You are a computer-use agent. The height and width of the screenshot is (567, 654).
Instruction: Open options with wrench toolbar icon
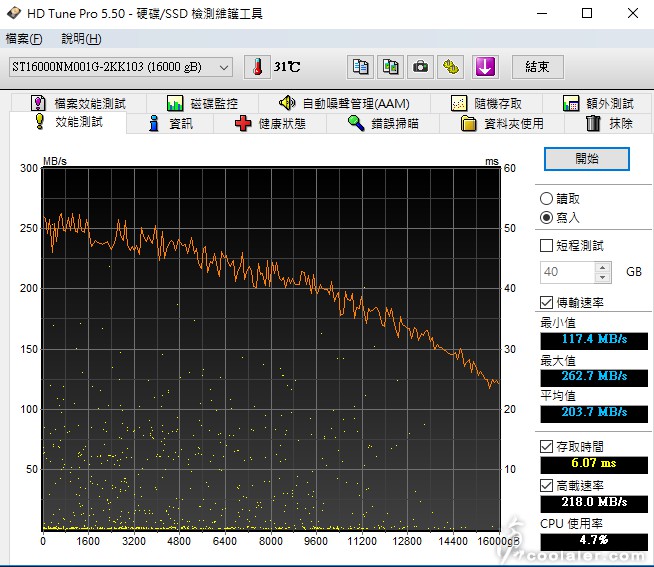pos(450,67)
